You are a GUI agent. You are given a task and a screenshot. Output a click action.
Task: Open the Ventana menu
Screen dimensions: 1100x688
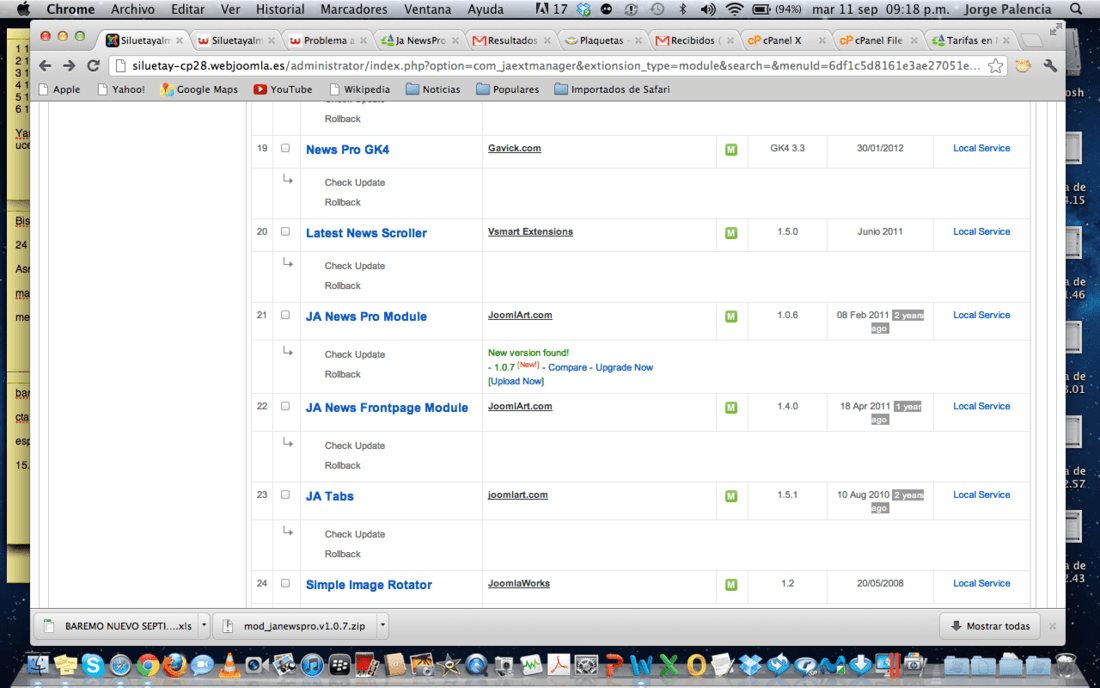[427, 9]
